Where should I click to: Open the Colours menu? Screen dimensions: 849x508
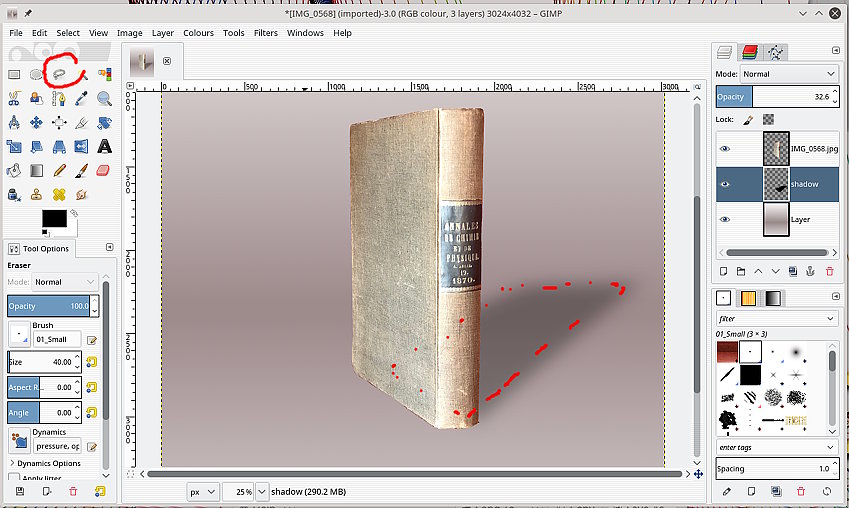point(198,32)
